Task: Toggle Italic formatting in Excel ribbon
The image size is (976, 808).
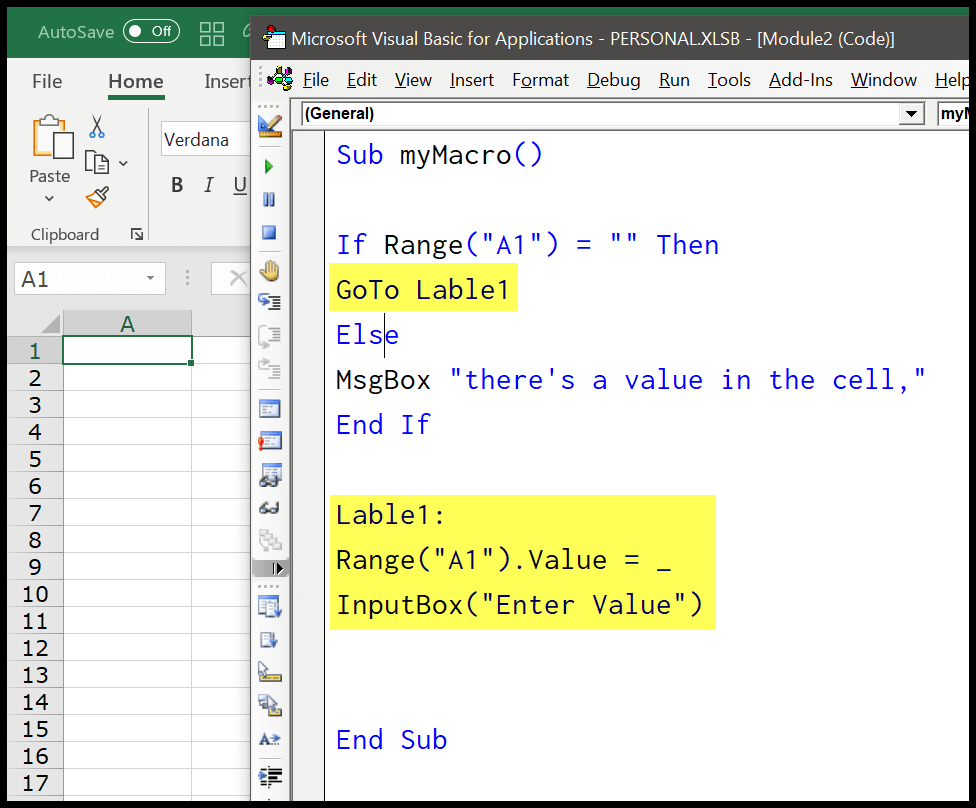Action: pyautogui.click(x=208, y=185)
